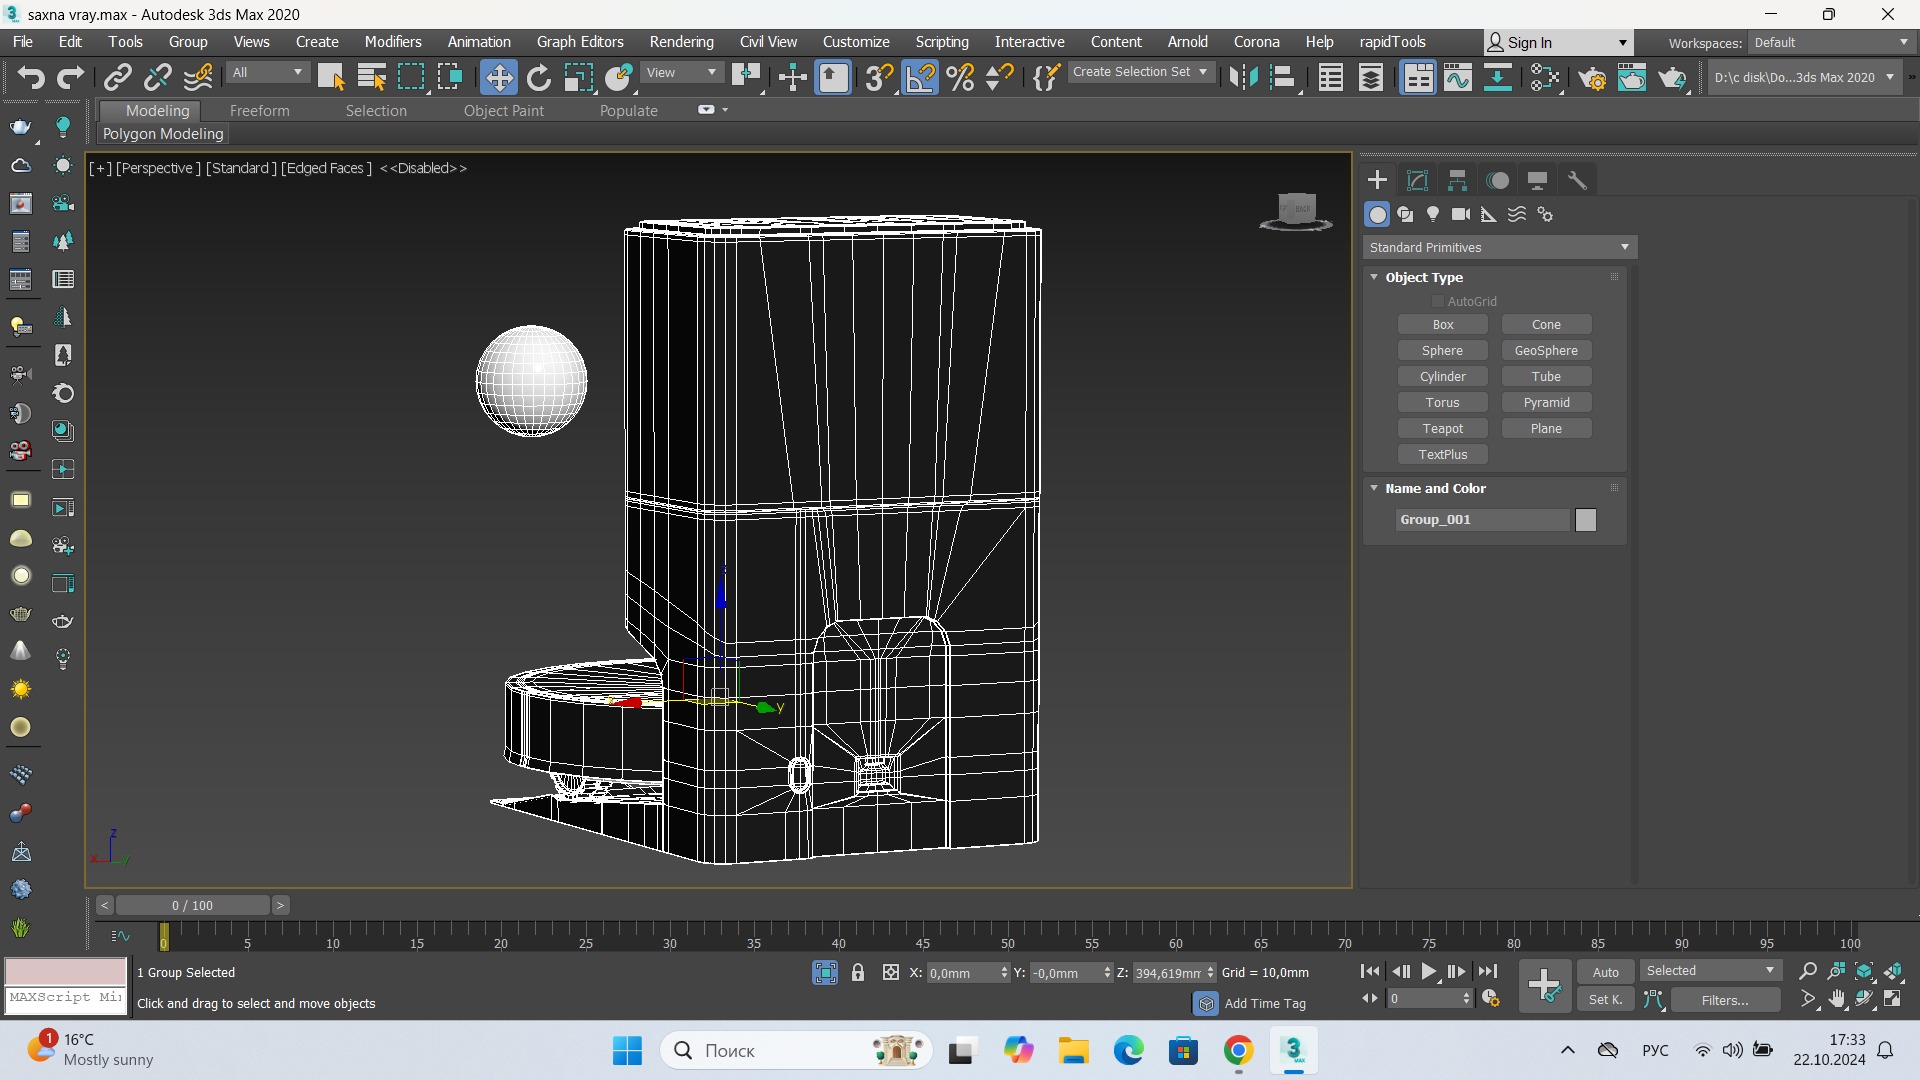Select the Move transform tool
Image resolution: width=1920 pixels, height=1080 pixels.
[x=498, y=77]
